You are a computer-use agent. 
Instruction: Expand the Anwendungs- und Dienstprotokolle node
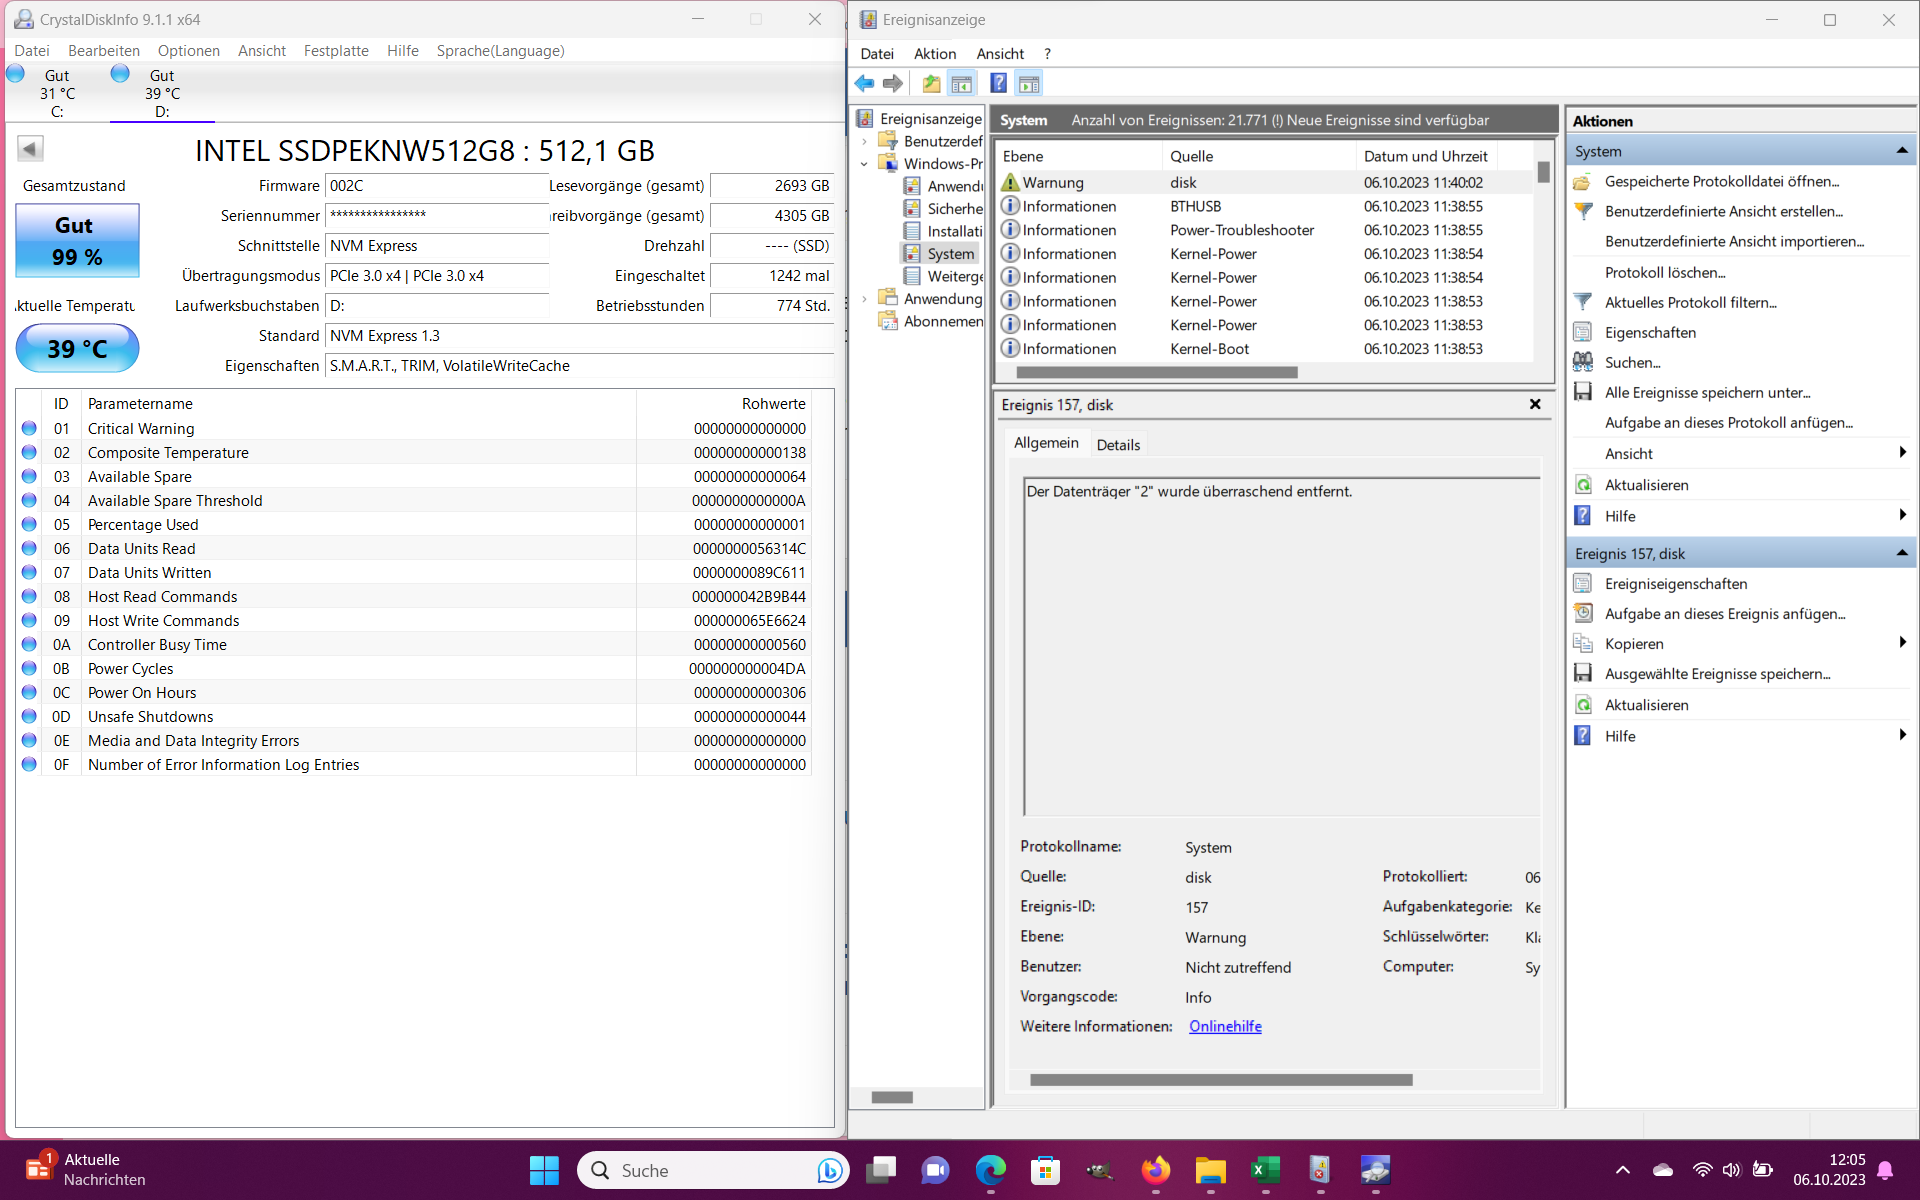[x=864, y=298]
